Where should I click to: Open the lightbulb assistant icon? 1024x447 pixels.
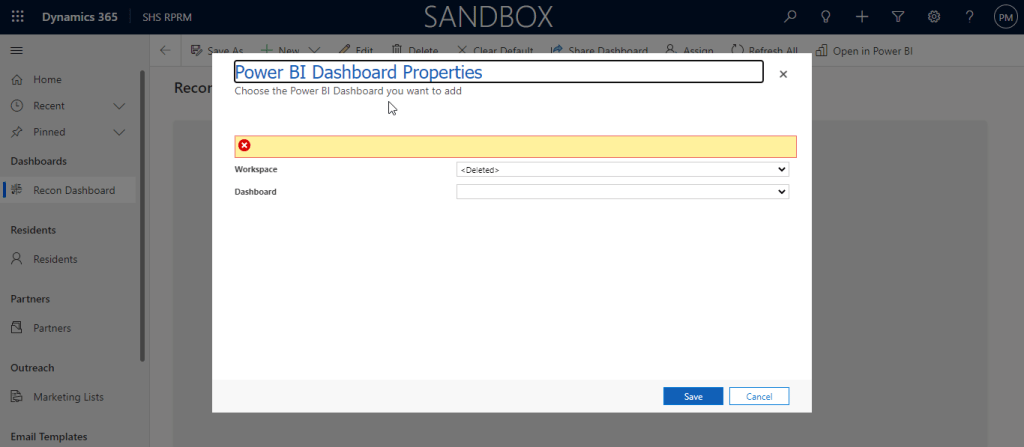coord(826,17)
